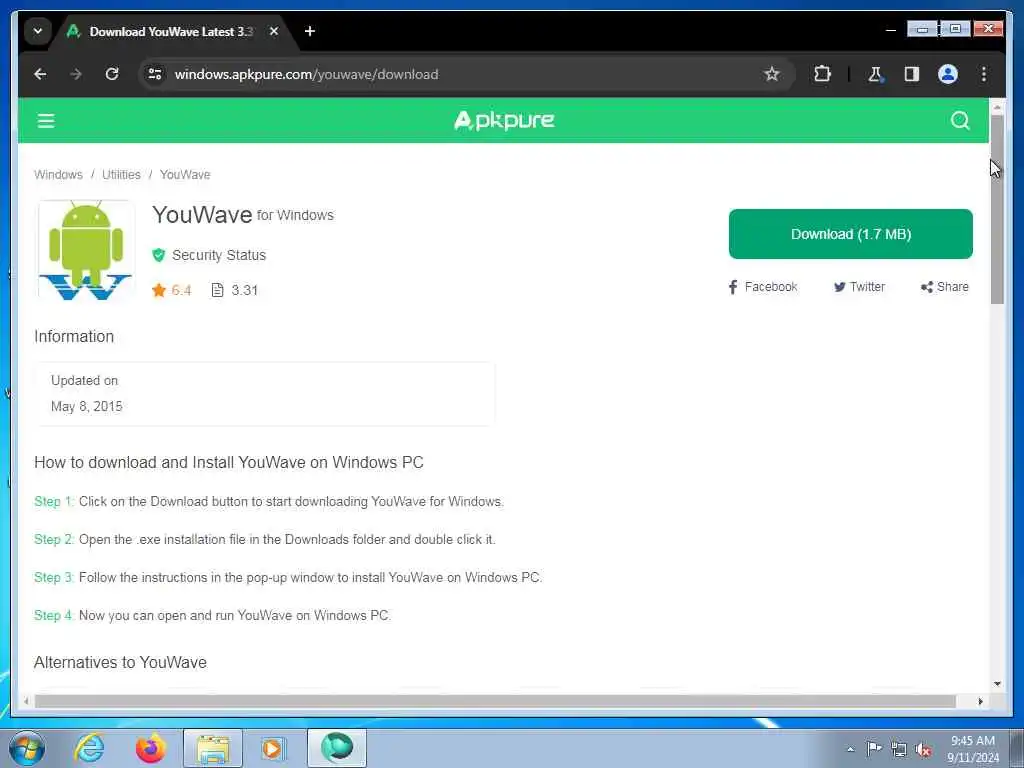The height and width of the screenshot is (768, 1024).
Task: Click the Download (1.7 MB) button
Action: tap(850, 234)
